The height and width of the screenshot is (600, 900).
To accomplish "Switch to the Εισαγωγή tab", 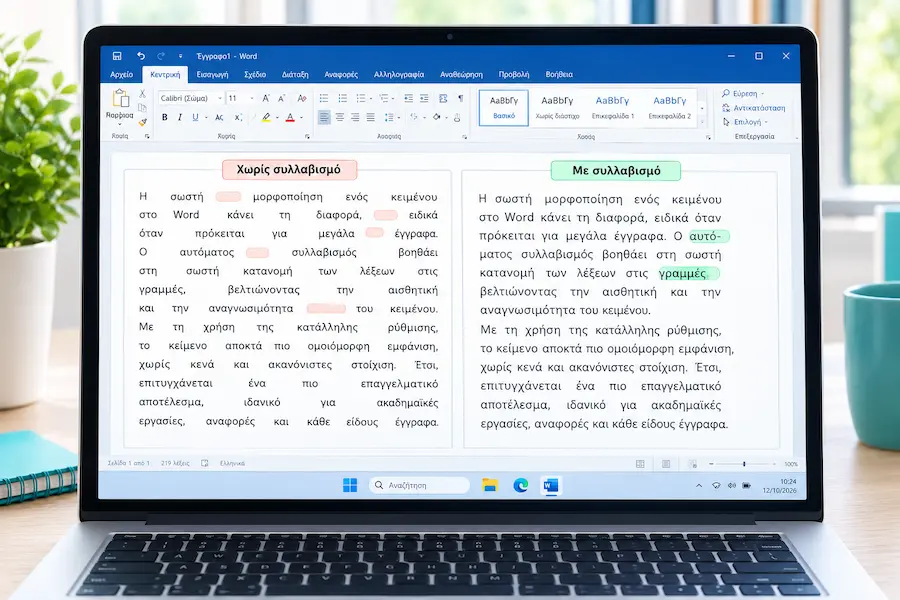I will click(x=212, y=75).
